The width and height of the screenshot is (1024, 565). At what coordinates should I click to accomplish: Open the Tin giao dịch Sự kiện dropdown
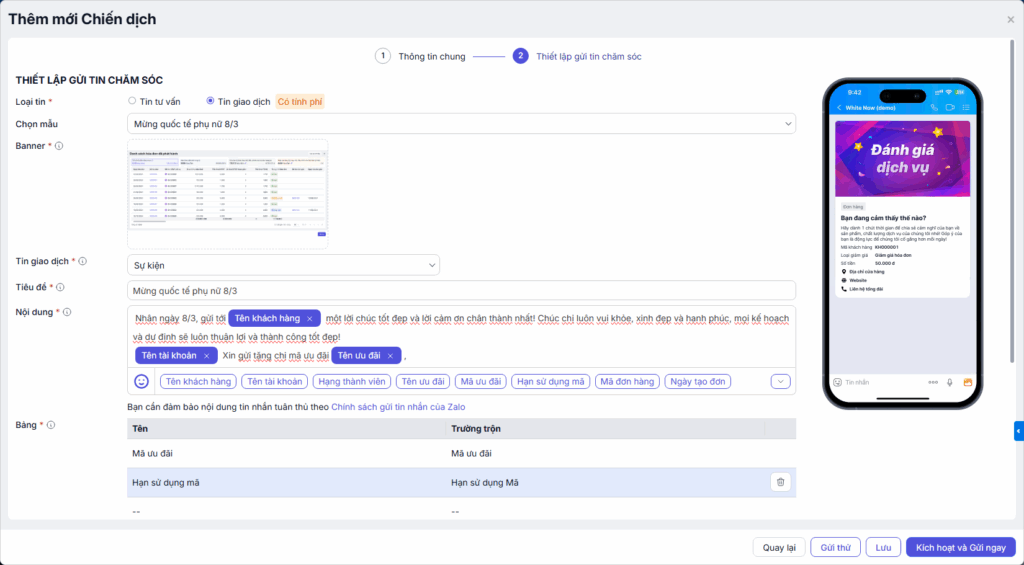click(x=284, y=265)
